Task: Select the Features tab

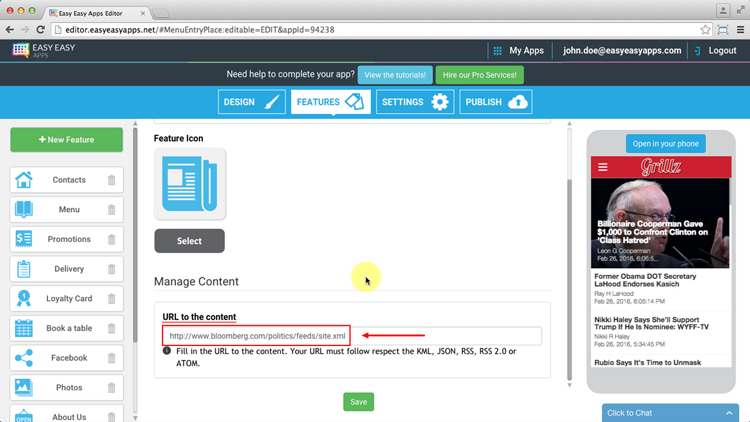Action: [x=331, y=102]
